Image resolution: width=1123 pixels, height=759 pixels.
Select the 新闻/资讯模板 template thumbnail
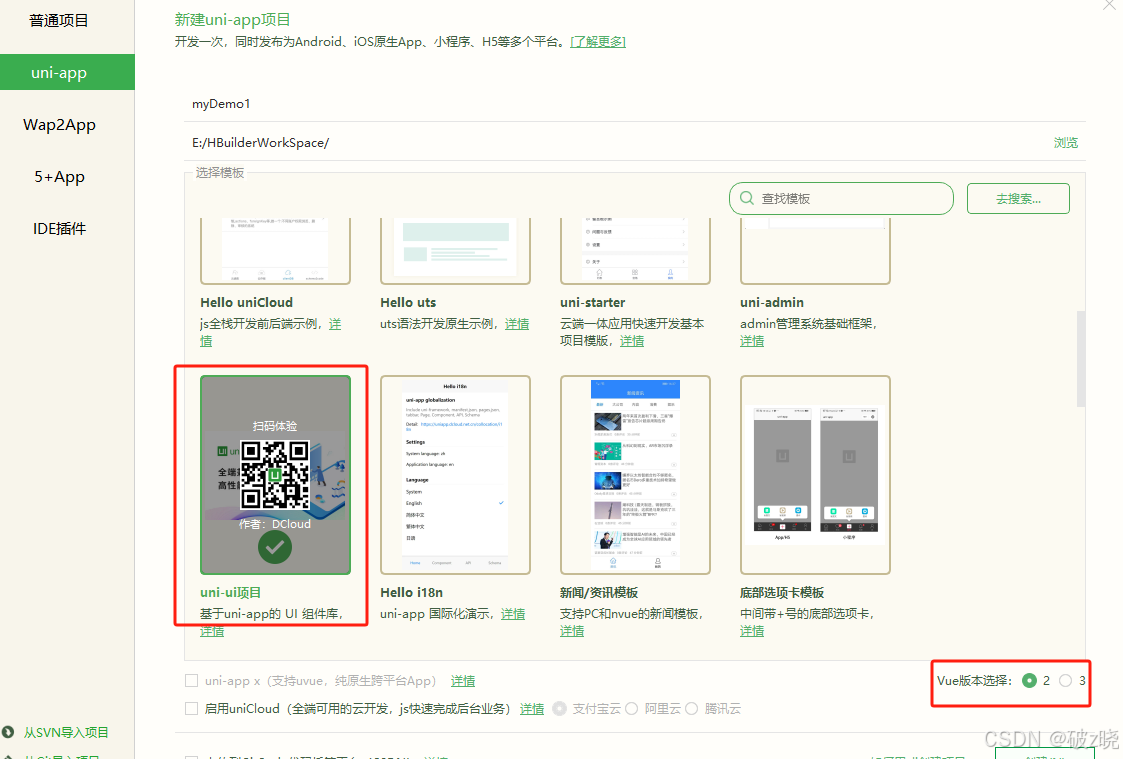[635, 475]
